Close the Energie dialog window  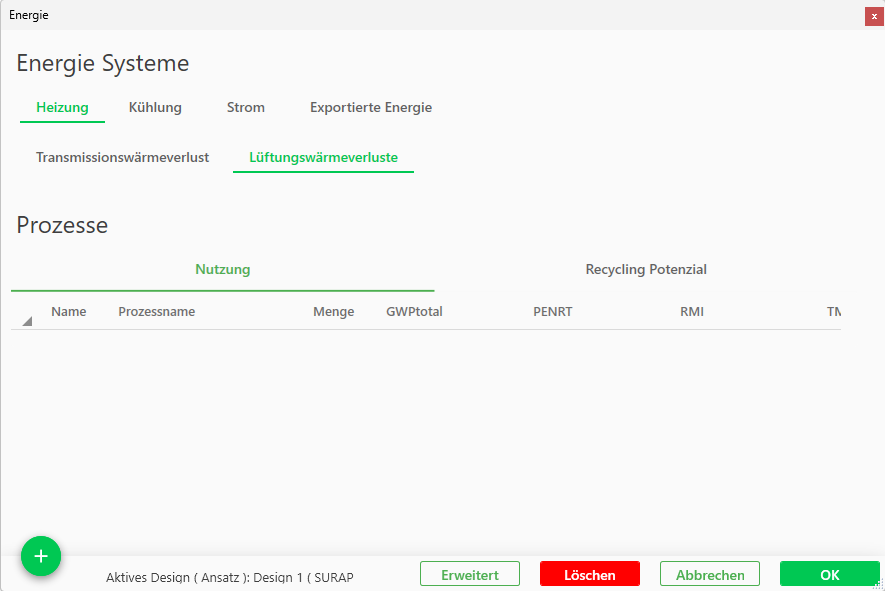[874, 16]
